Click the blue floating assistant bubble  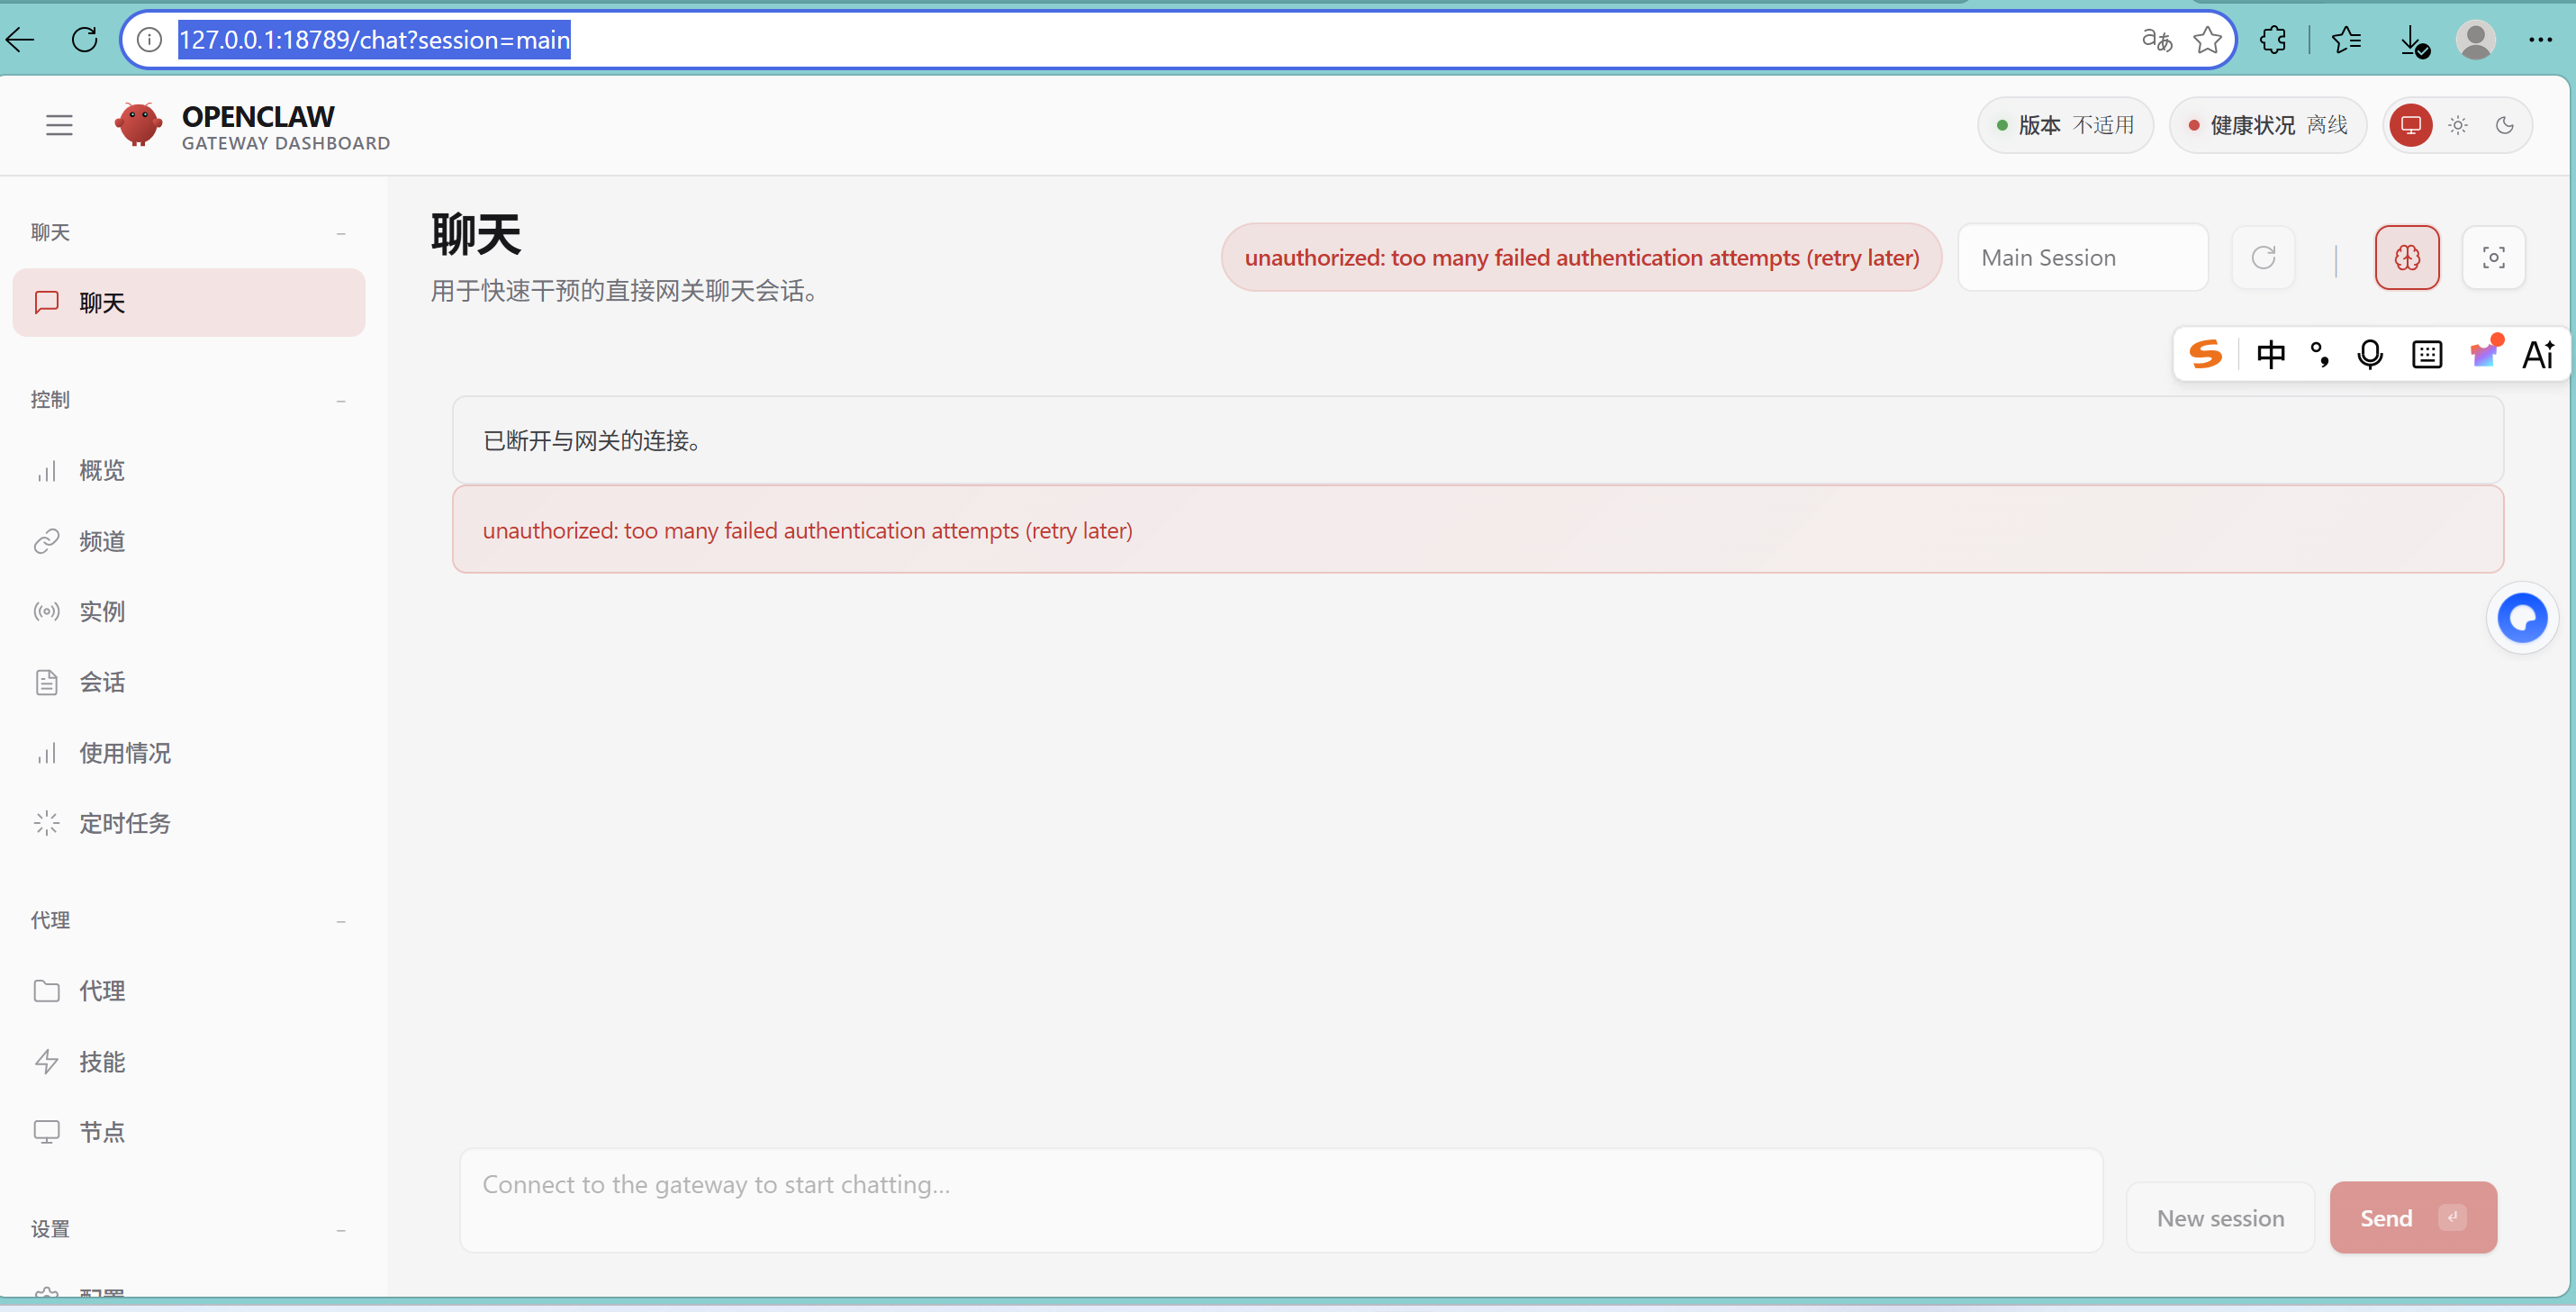click(2522, 617)
